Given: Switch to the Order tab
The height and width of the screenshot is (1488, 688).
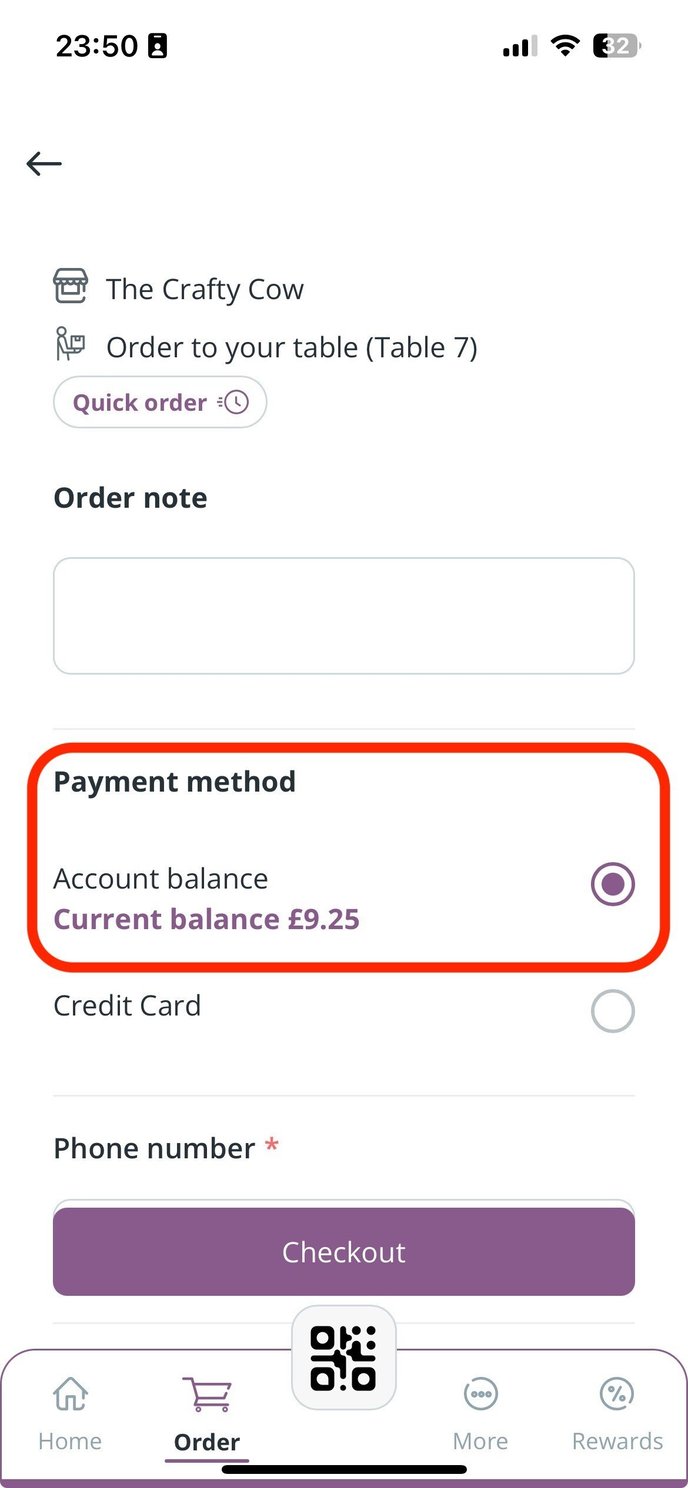Looking at the screenshot, I should pos(206,1410).
